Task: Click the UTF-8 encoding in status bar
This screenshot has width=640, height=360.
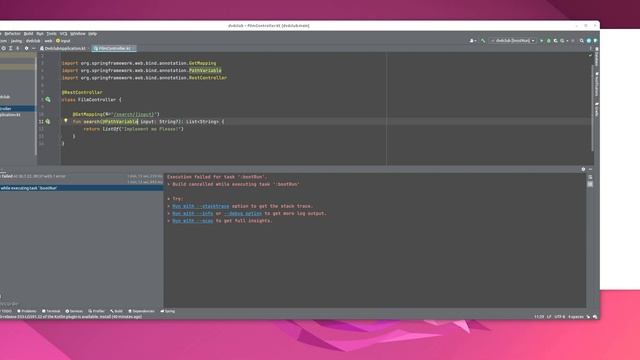Action: pos(560,317)
